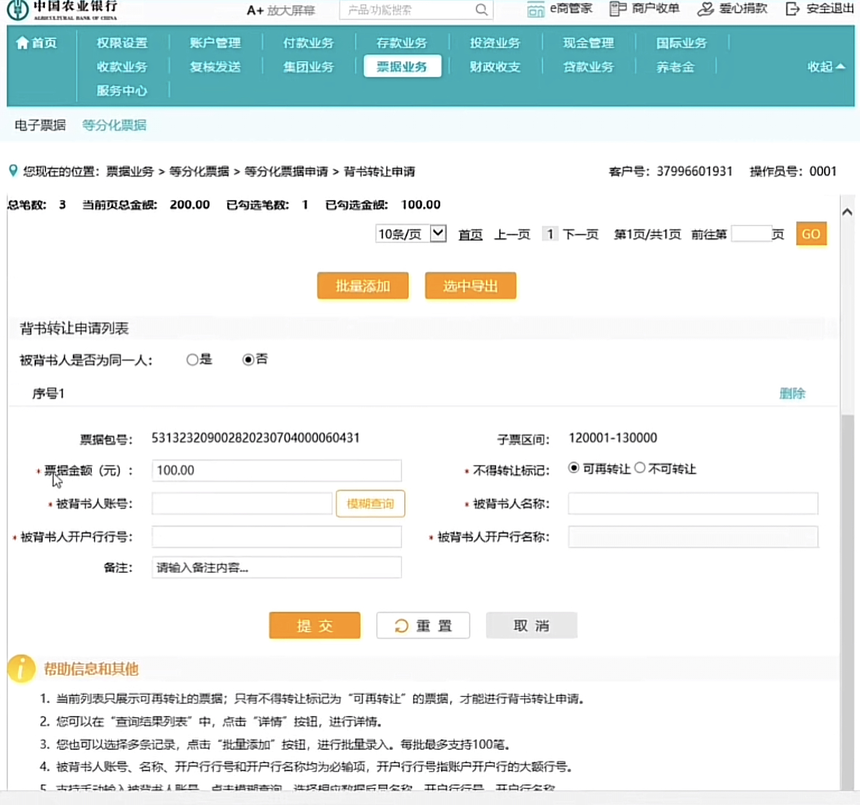Image resolution: width=860 pixels, height=805 pixels.
Task: Click the 票据金额 input field
Action: pos(276,470)
